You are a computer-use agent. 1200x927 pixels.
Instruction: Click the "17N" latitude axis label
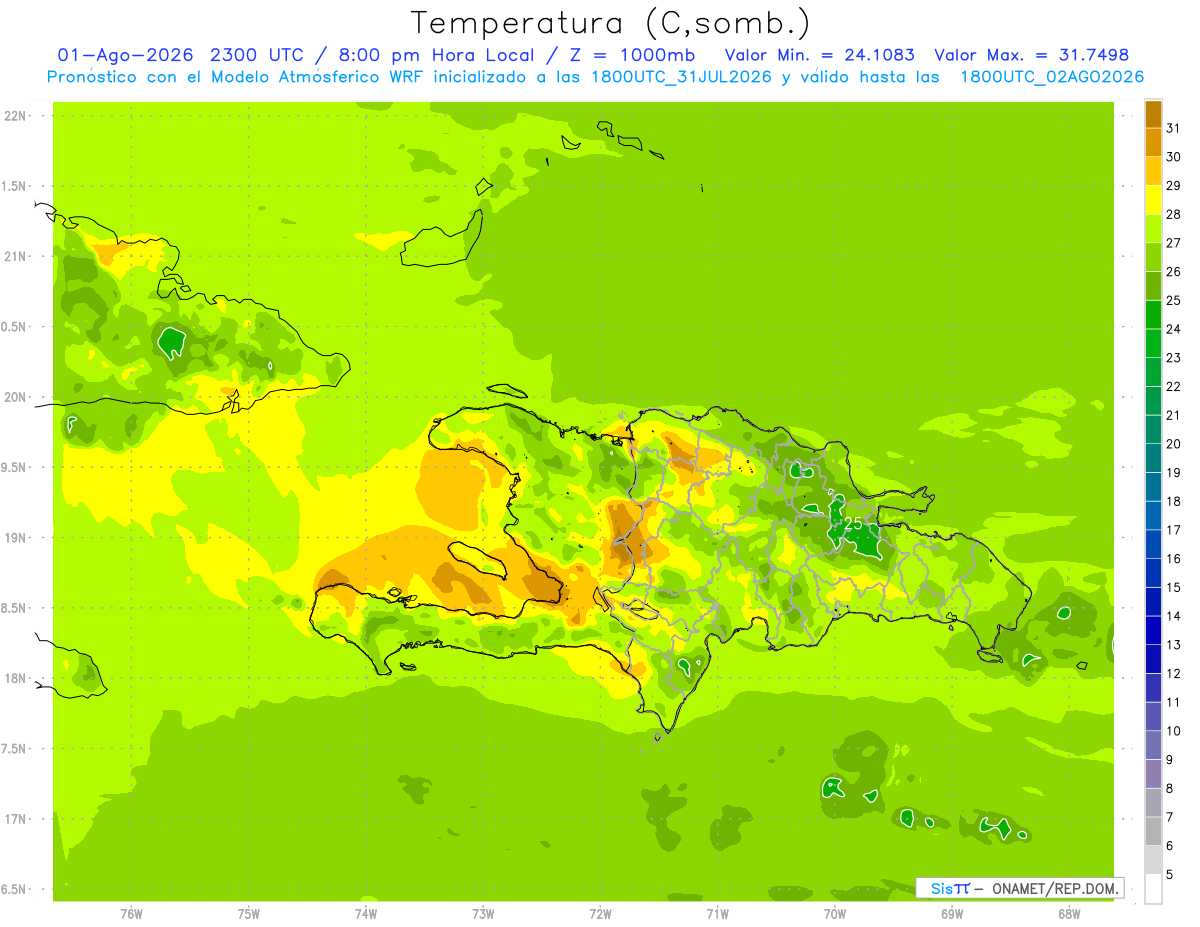click(16, 819)
